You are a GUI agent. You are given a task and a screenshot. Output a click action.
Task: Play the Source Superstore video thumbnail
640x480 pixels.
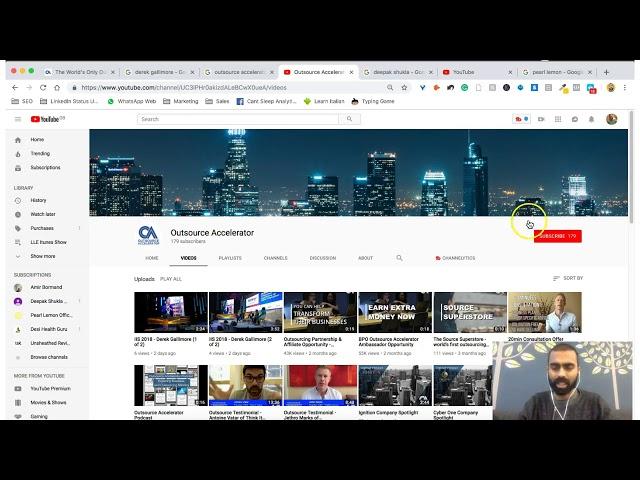470,312
